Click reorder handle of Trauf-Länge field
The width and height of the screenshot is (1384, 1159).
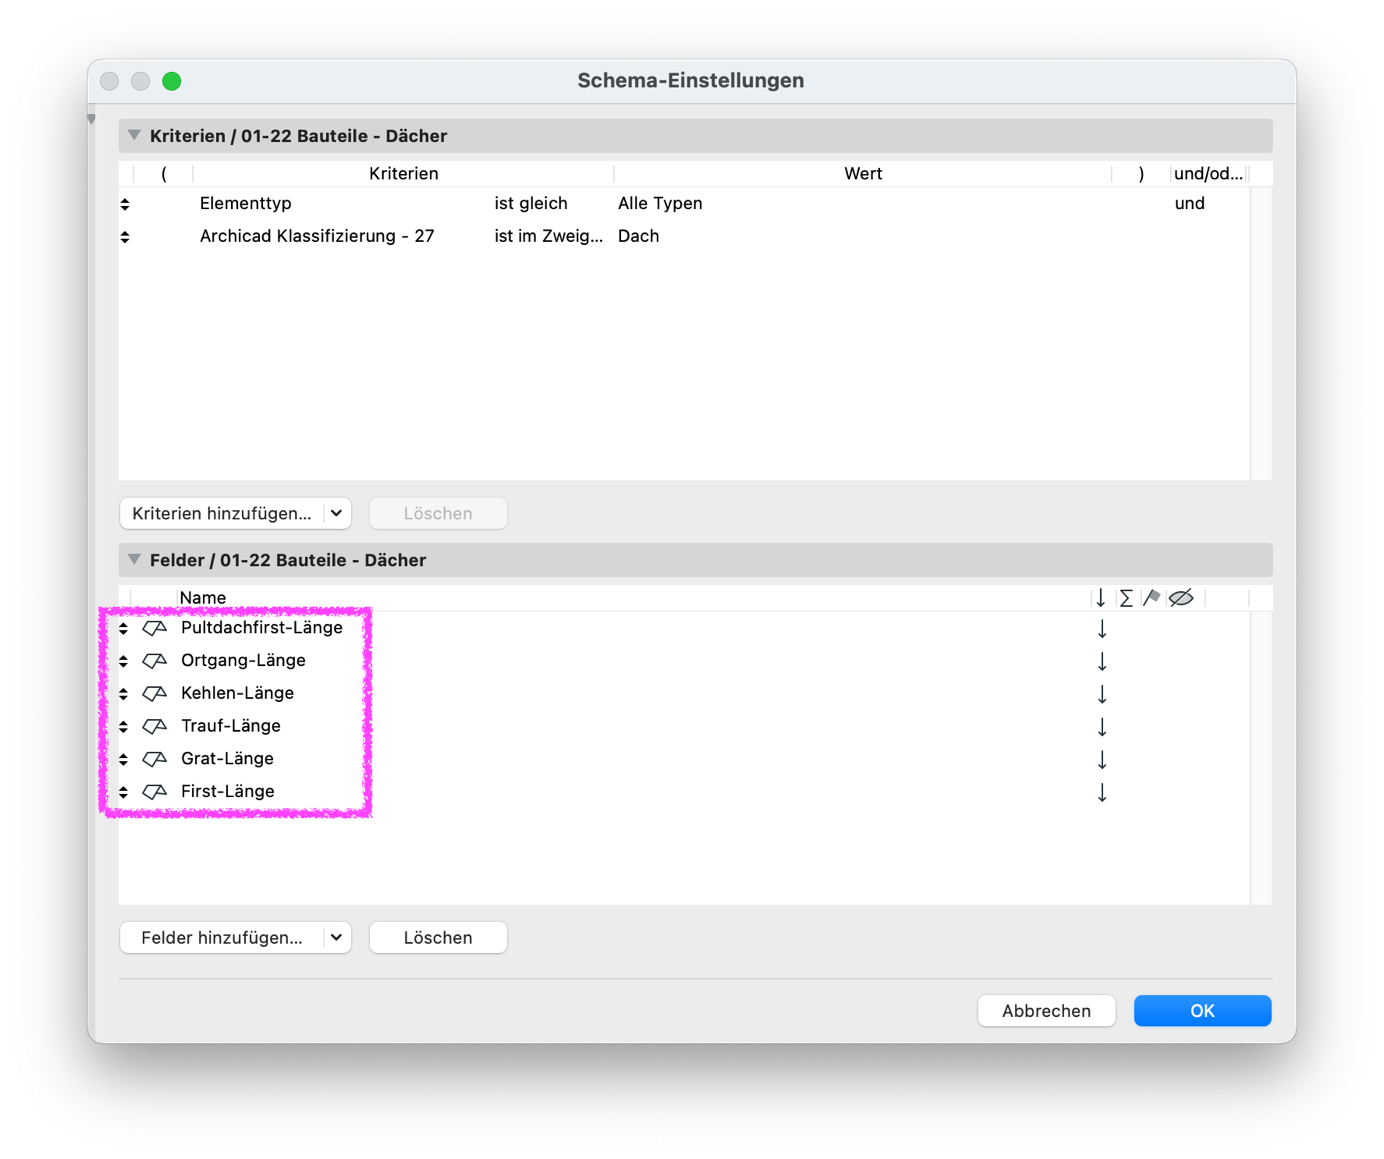[x=124, y=727]
